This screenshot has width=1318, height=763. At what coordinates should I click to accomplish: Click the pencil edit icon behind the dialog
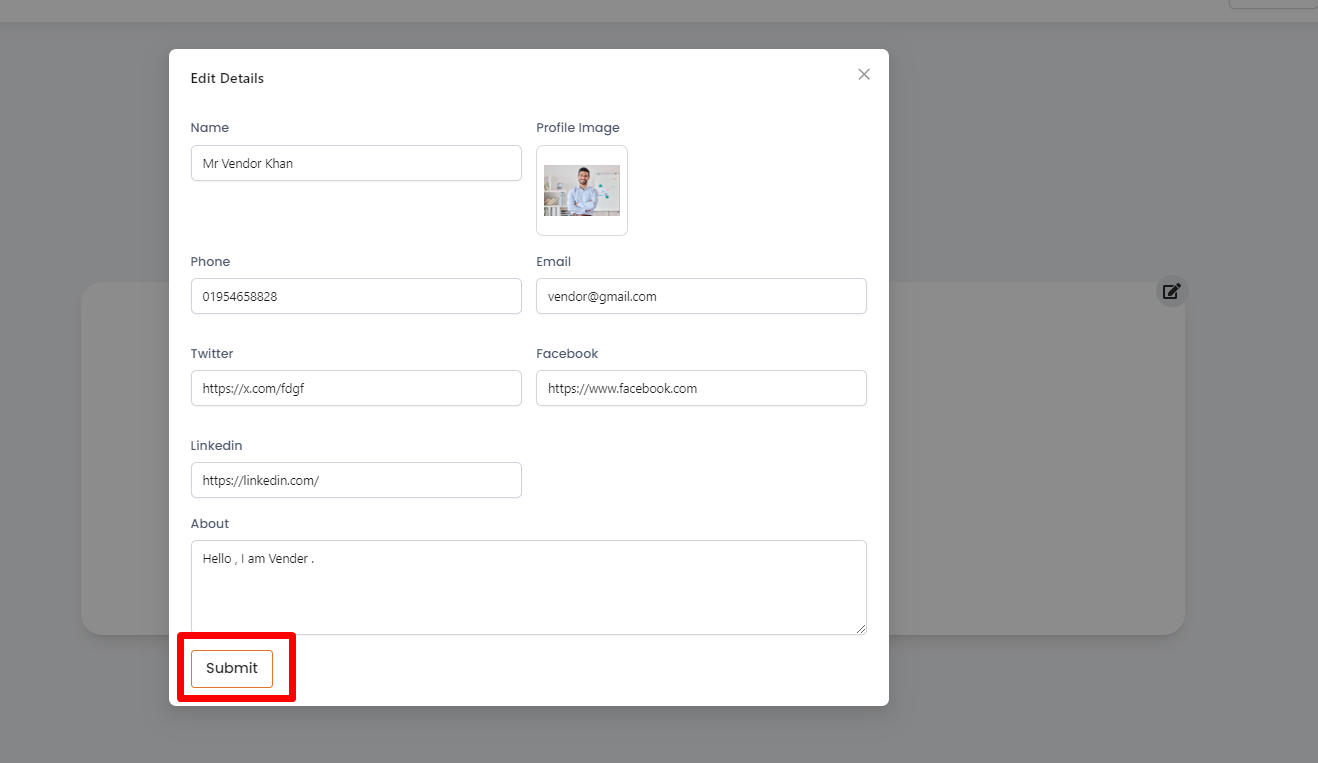click(x=1171, y=291)
